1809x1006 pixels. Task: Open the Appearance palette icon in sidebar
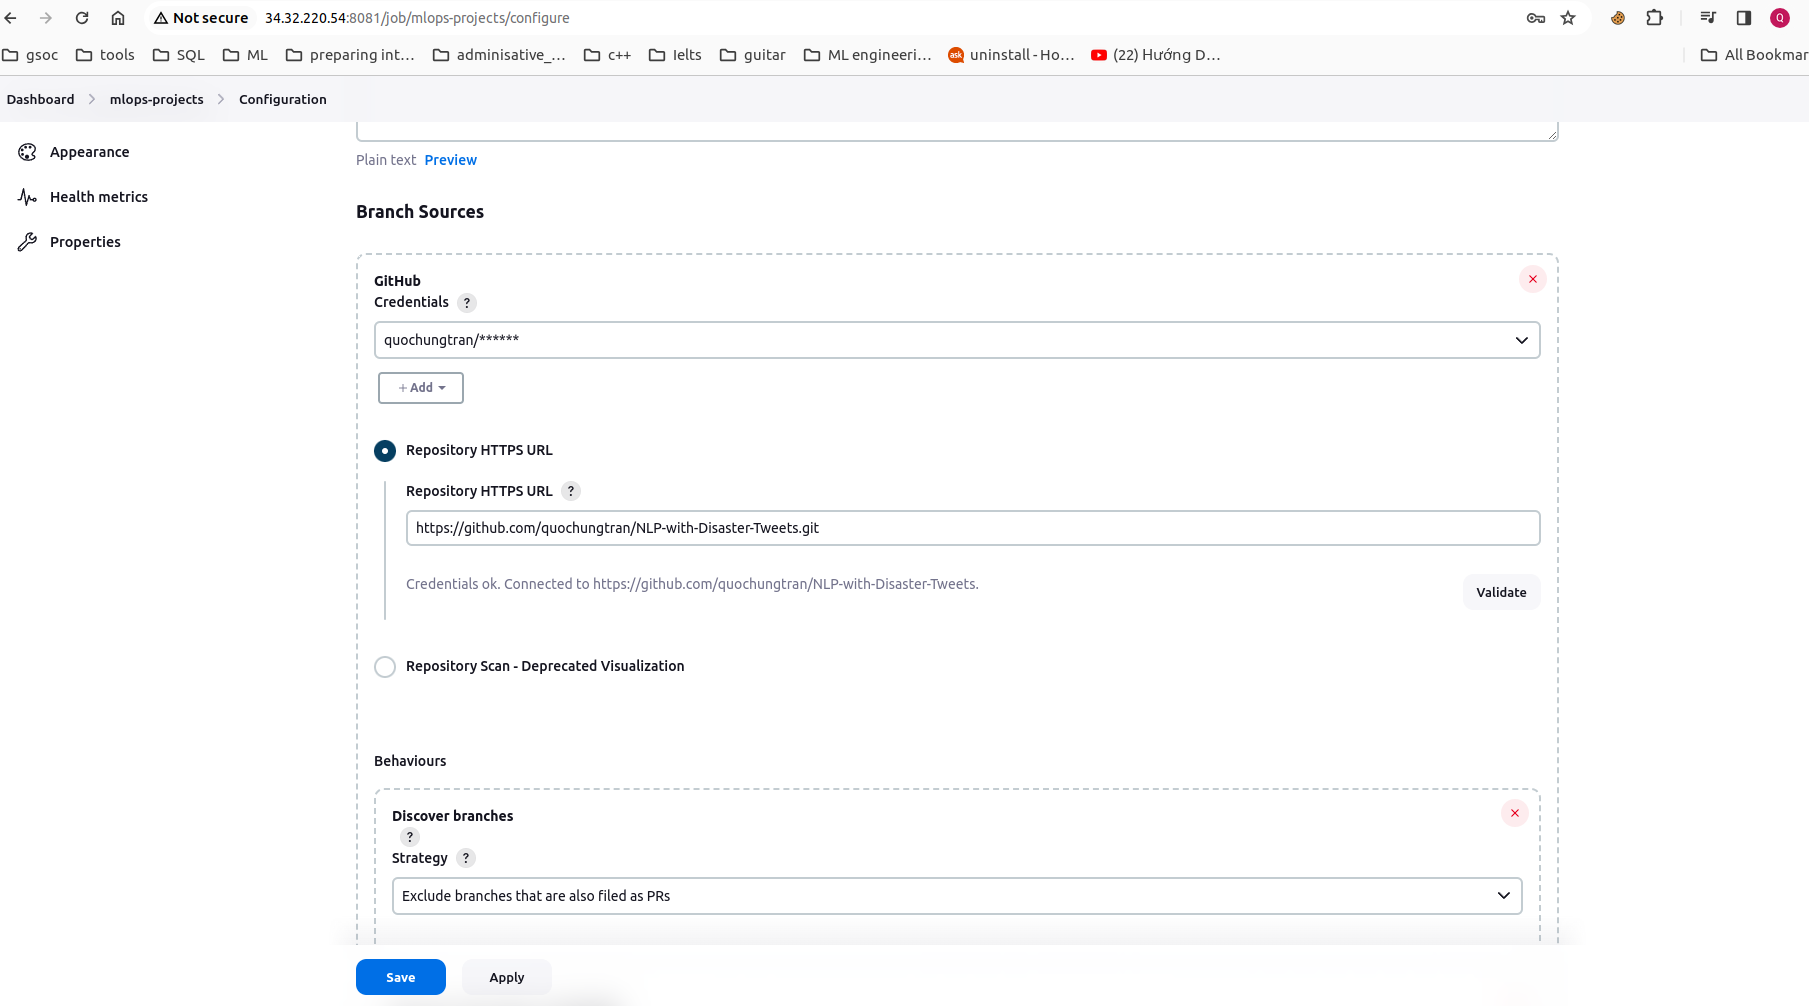click(28, 152)
